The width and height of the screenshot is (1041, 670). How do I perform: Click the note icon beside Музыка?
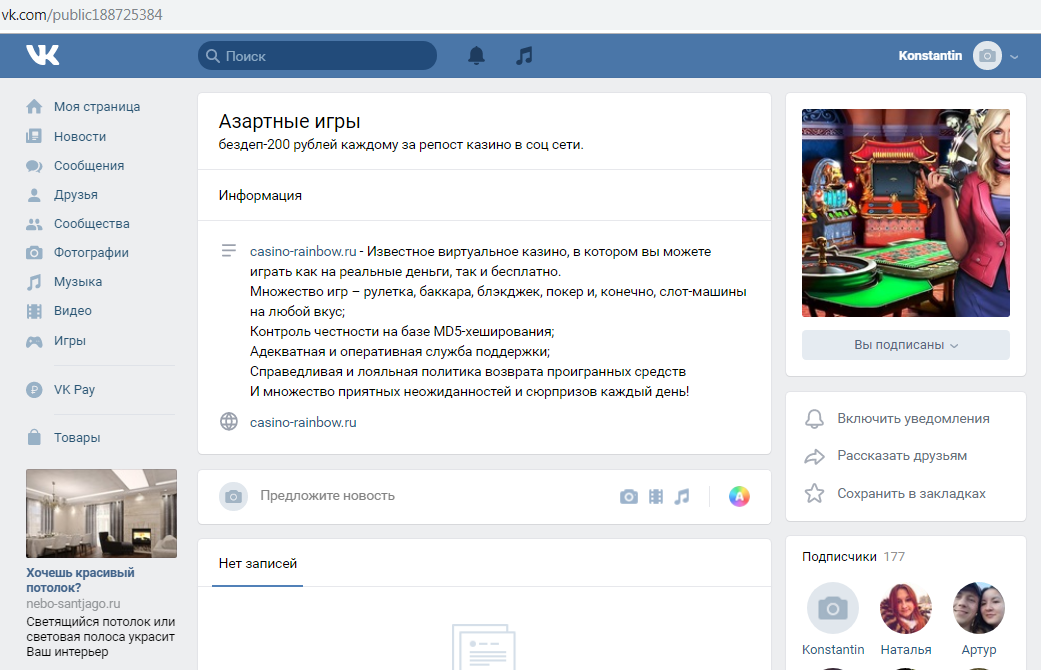point(34,282)
